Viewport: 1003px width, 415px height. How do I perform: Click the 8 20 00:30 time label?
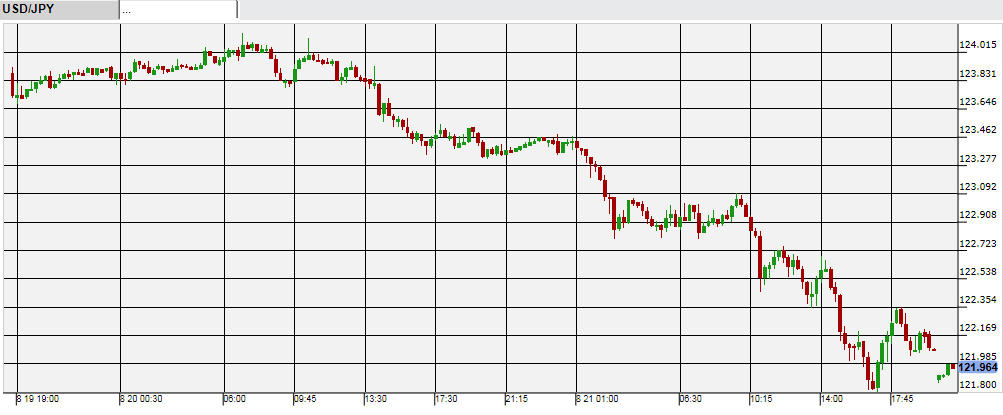coord(143,398)
